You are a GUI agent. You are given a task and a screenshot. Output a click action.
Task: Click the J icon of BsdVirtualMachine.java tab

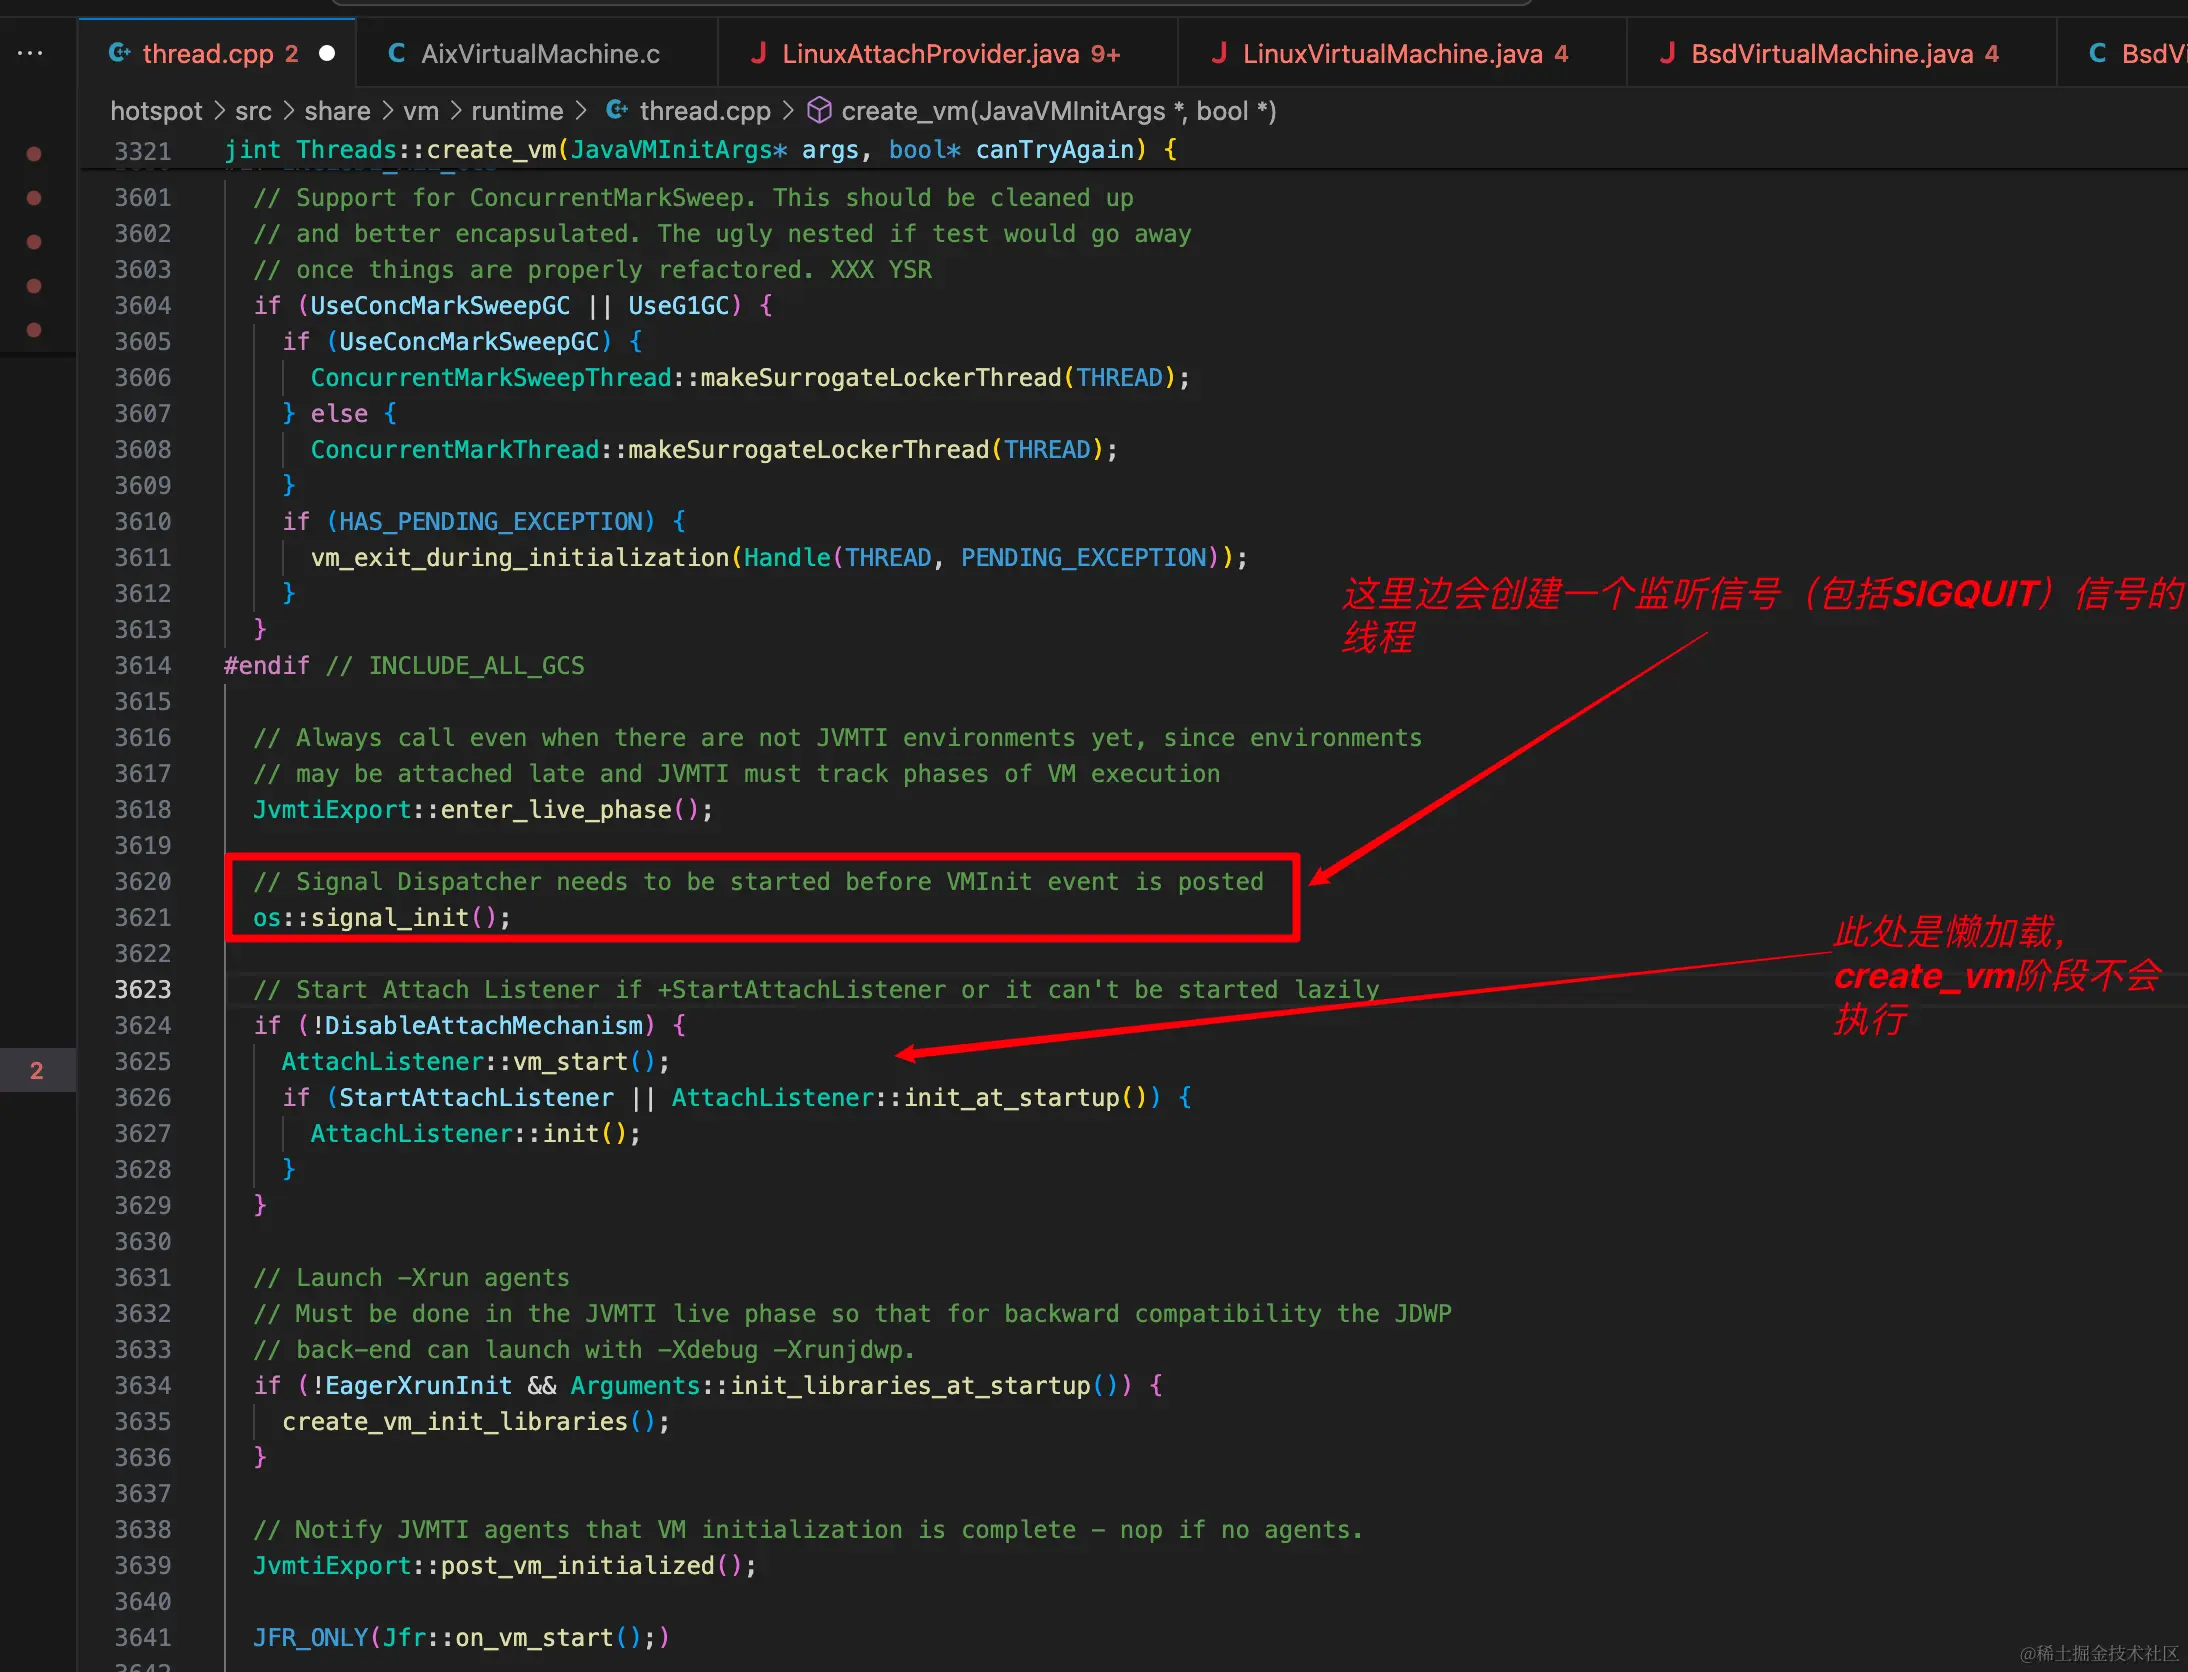[1667, 53]
